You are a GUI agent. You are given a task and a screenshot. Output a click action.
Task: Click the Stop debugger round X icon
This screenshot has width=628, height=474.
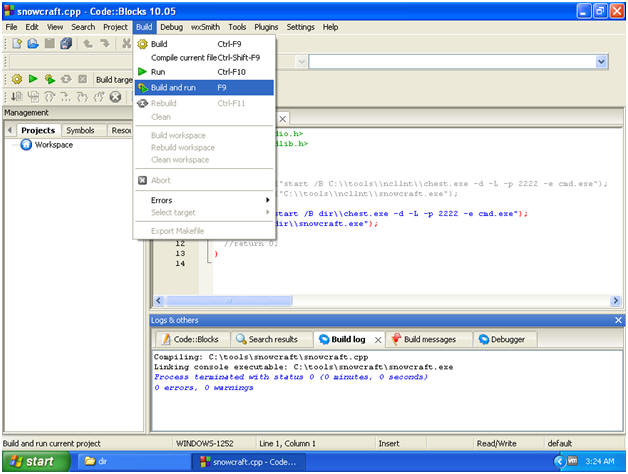(x=115, y=97)
